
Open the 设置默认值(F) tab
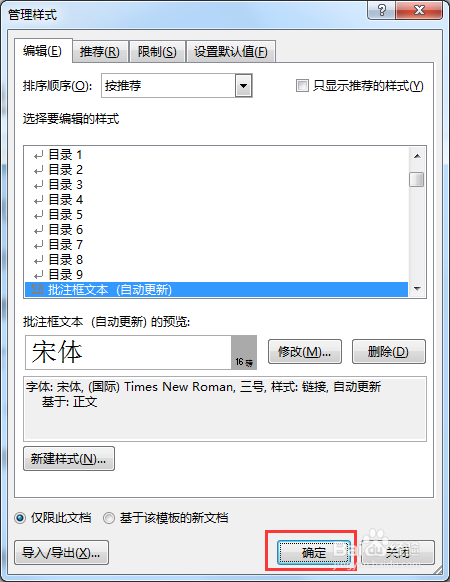231,52
